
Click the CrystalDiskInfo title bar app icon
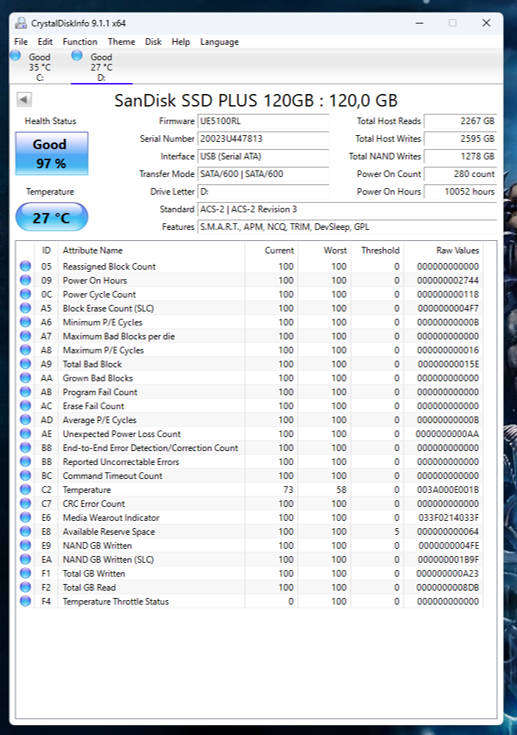coord(21,23)
